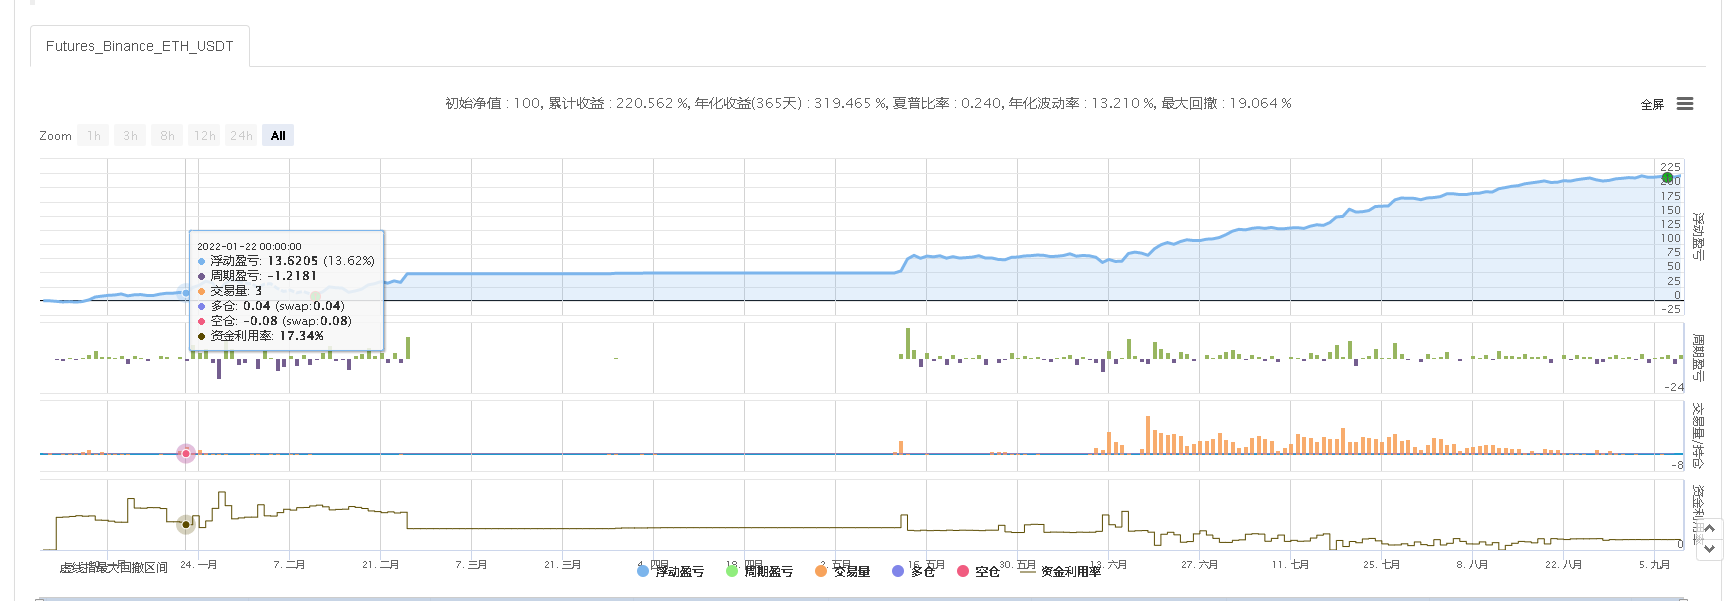1736x601 pixels.
Task: Click the 5. 九月 x-axis label
Action: 1654,565
